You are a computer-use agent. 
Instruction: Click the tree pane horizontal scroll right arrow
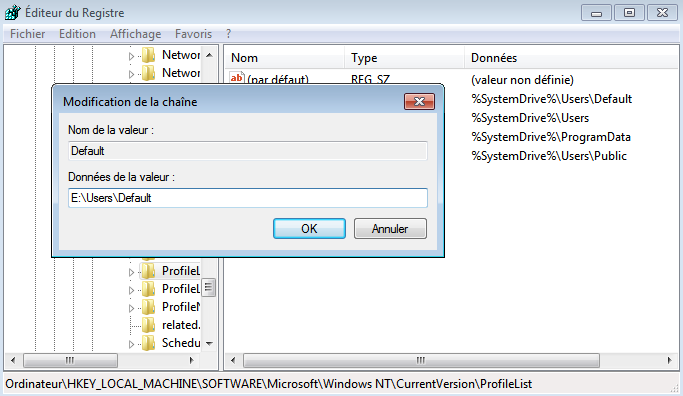[191, 360]
